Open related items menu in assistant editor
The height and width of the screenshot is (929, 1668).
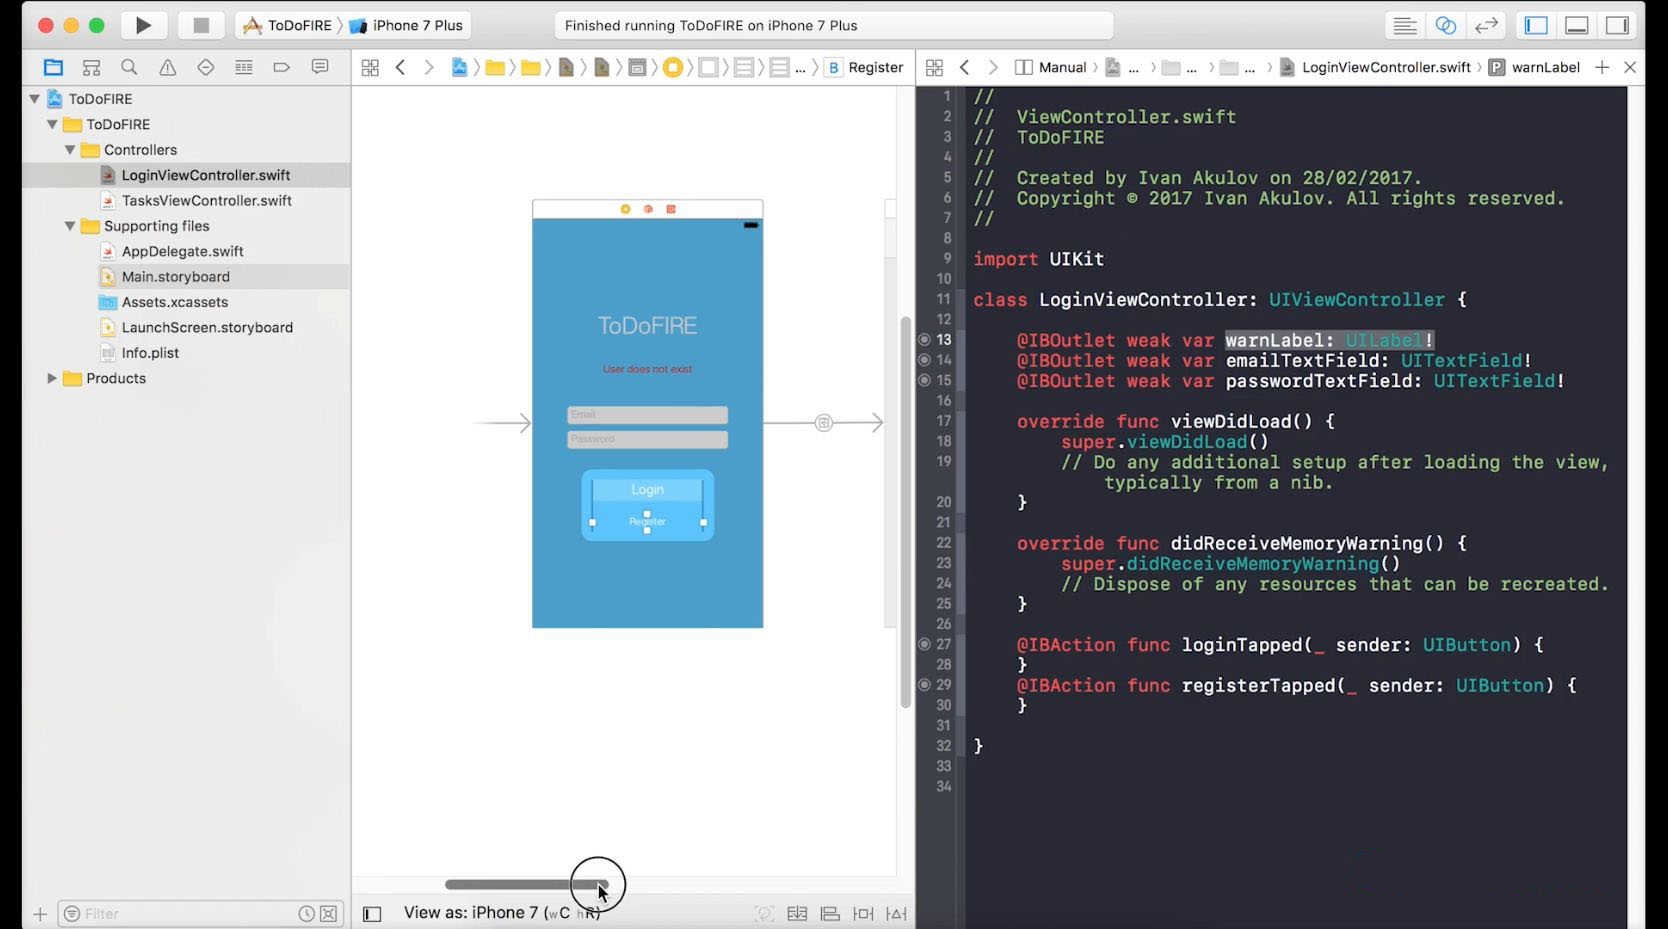[x=934, y=67]
